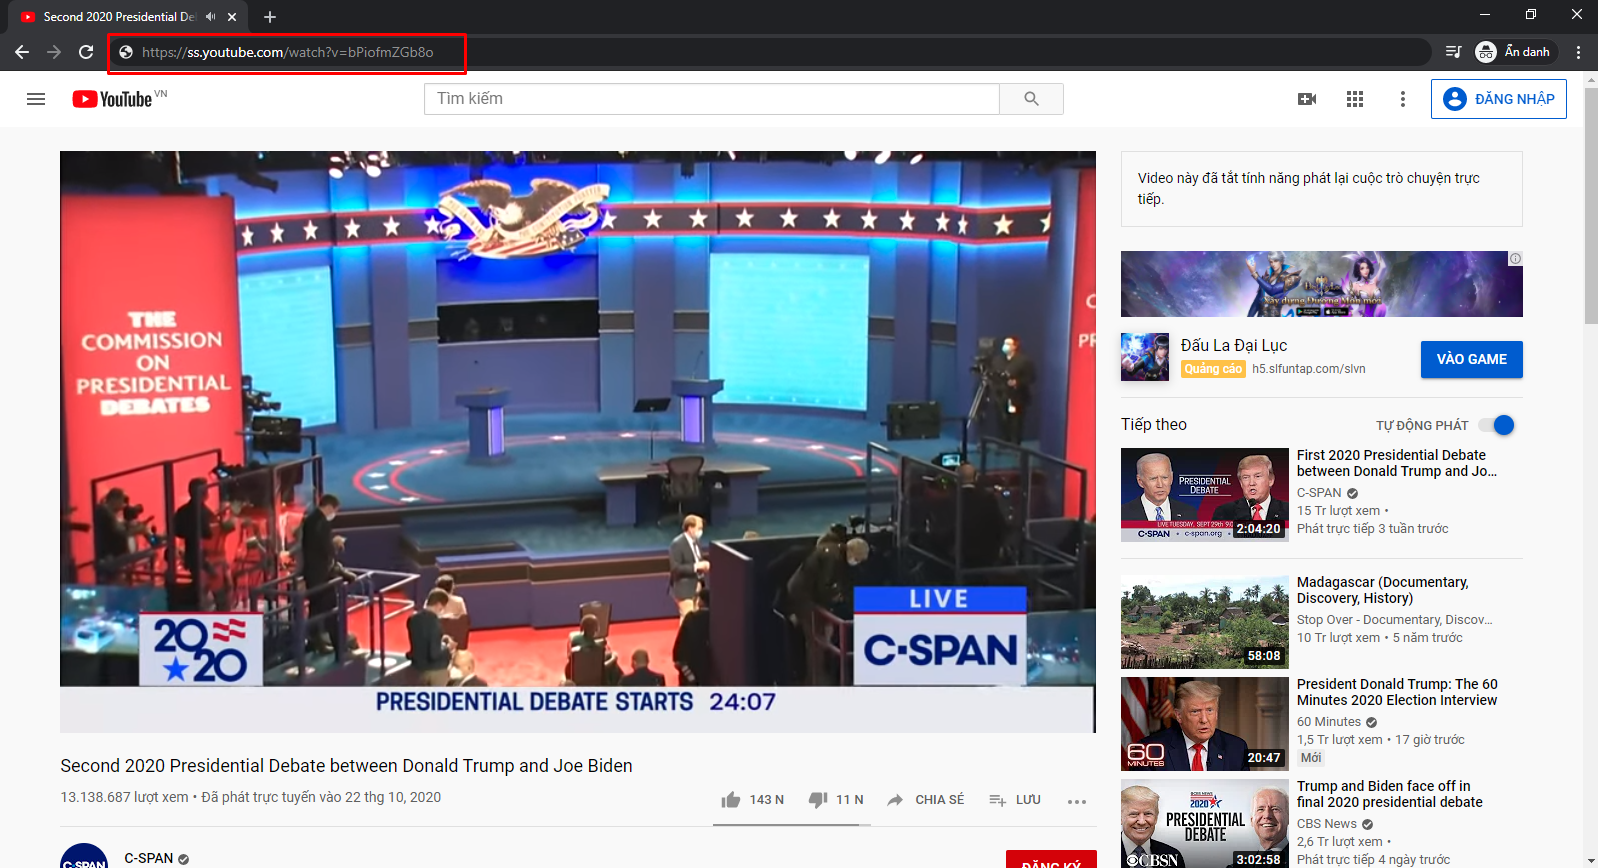This screenshot has width=1598, height=868.
Task: Open 'First 2020 Presidential Debate' title
Action: pyautogui.click(x=1397, y=463)
